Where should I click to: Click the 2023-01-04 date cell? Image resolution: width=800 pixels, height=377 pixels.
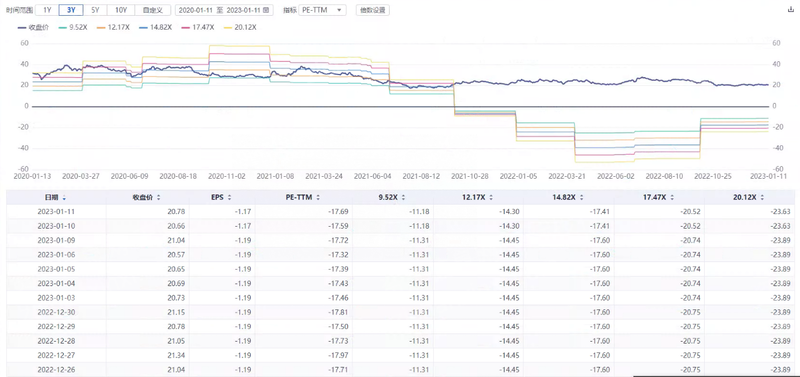(55, 283)
